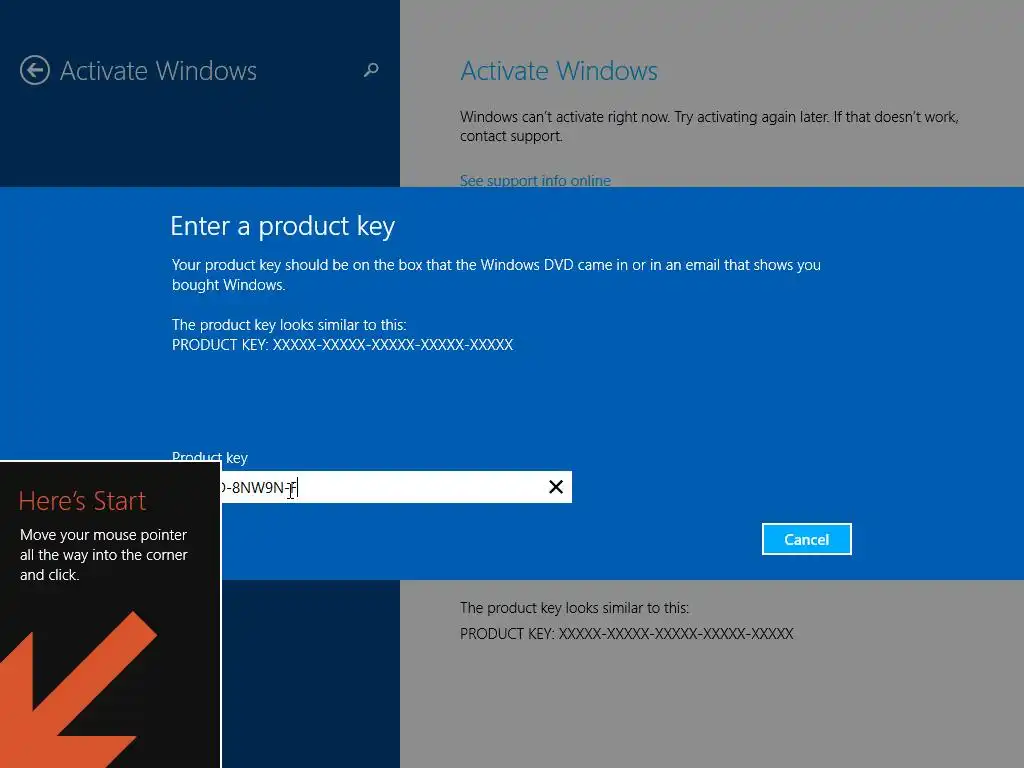Click the gray pane PRODUCT KEY example line
This screenshot has width=1024, height=768.
click(626, 633)
